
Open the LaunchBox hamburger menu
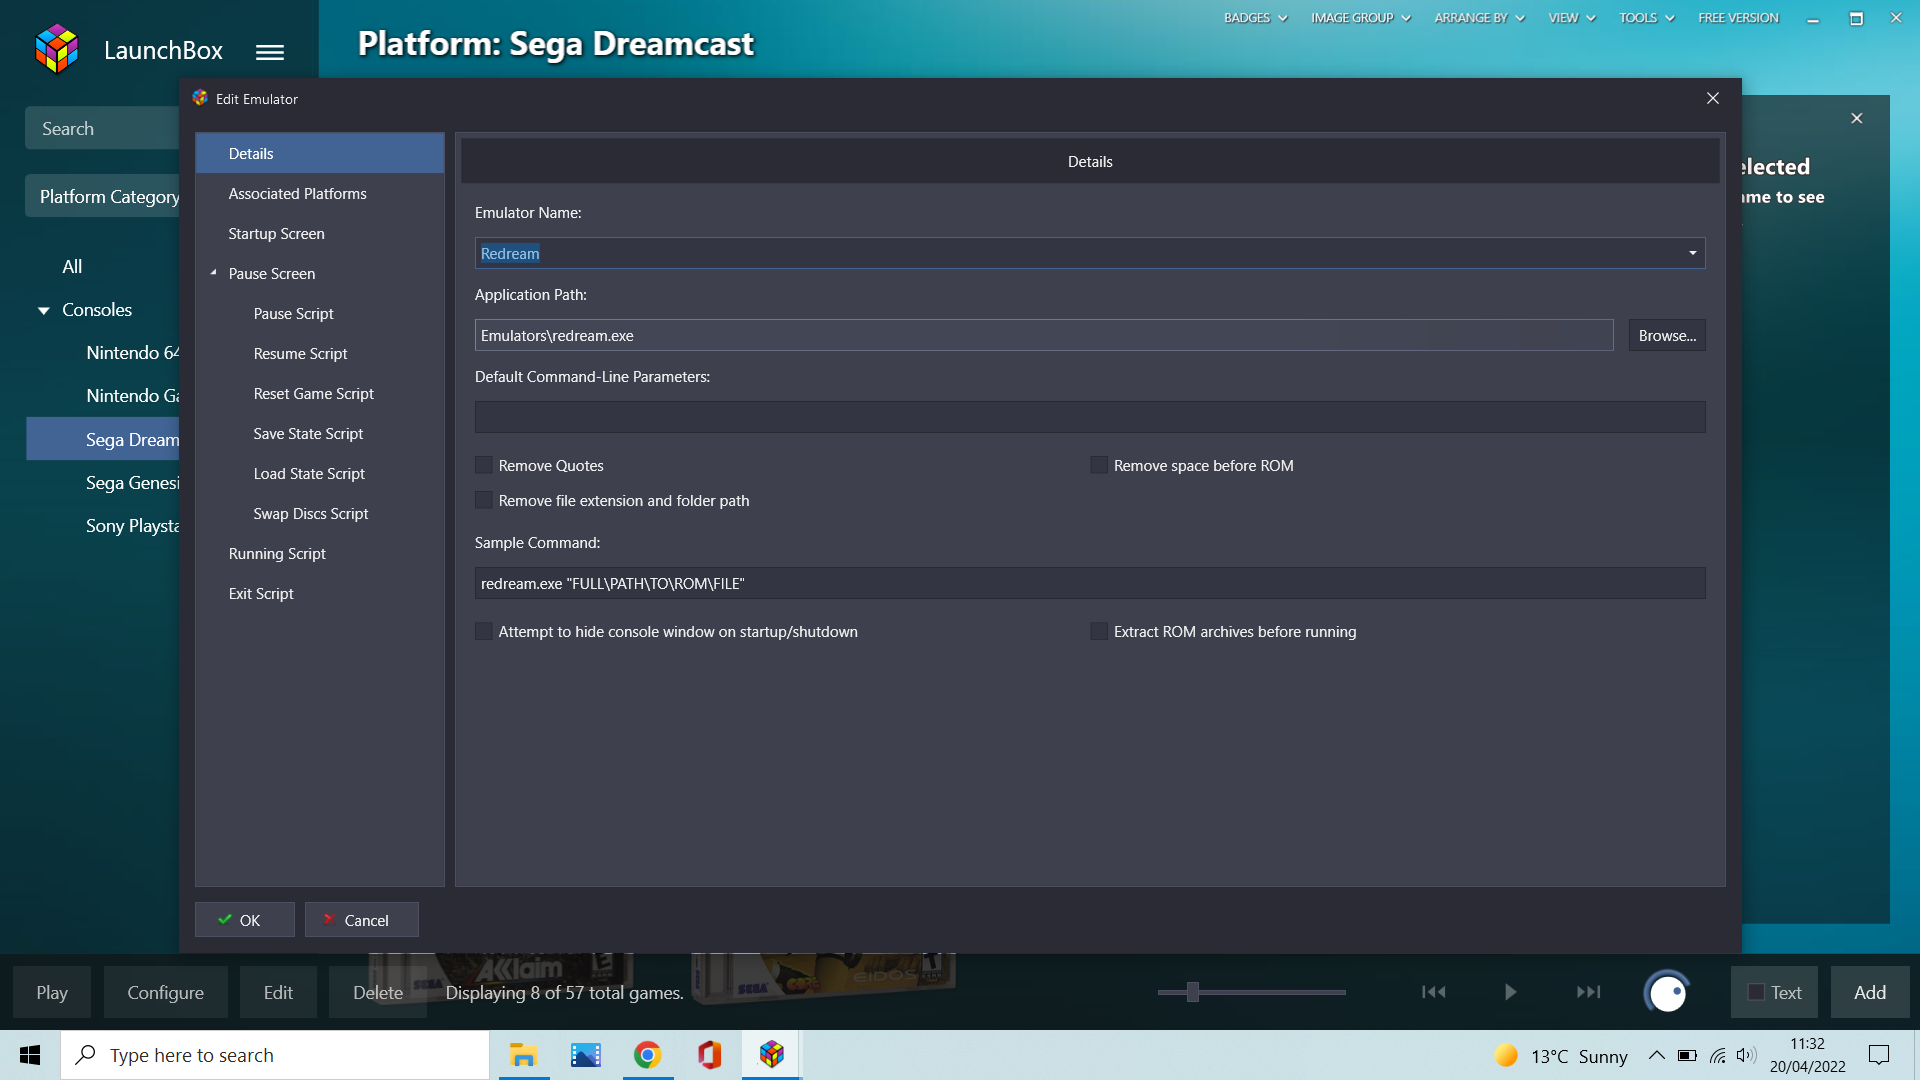pos(270,52)
